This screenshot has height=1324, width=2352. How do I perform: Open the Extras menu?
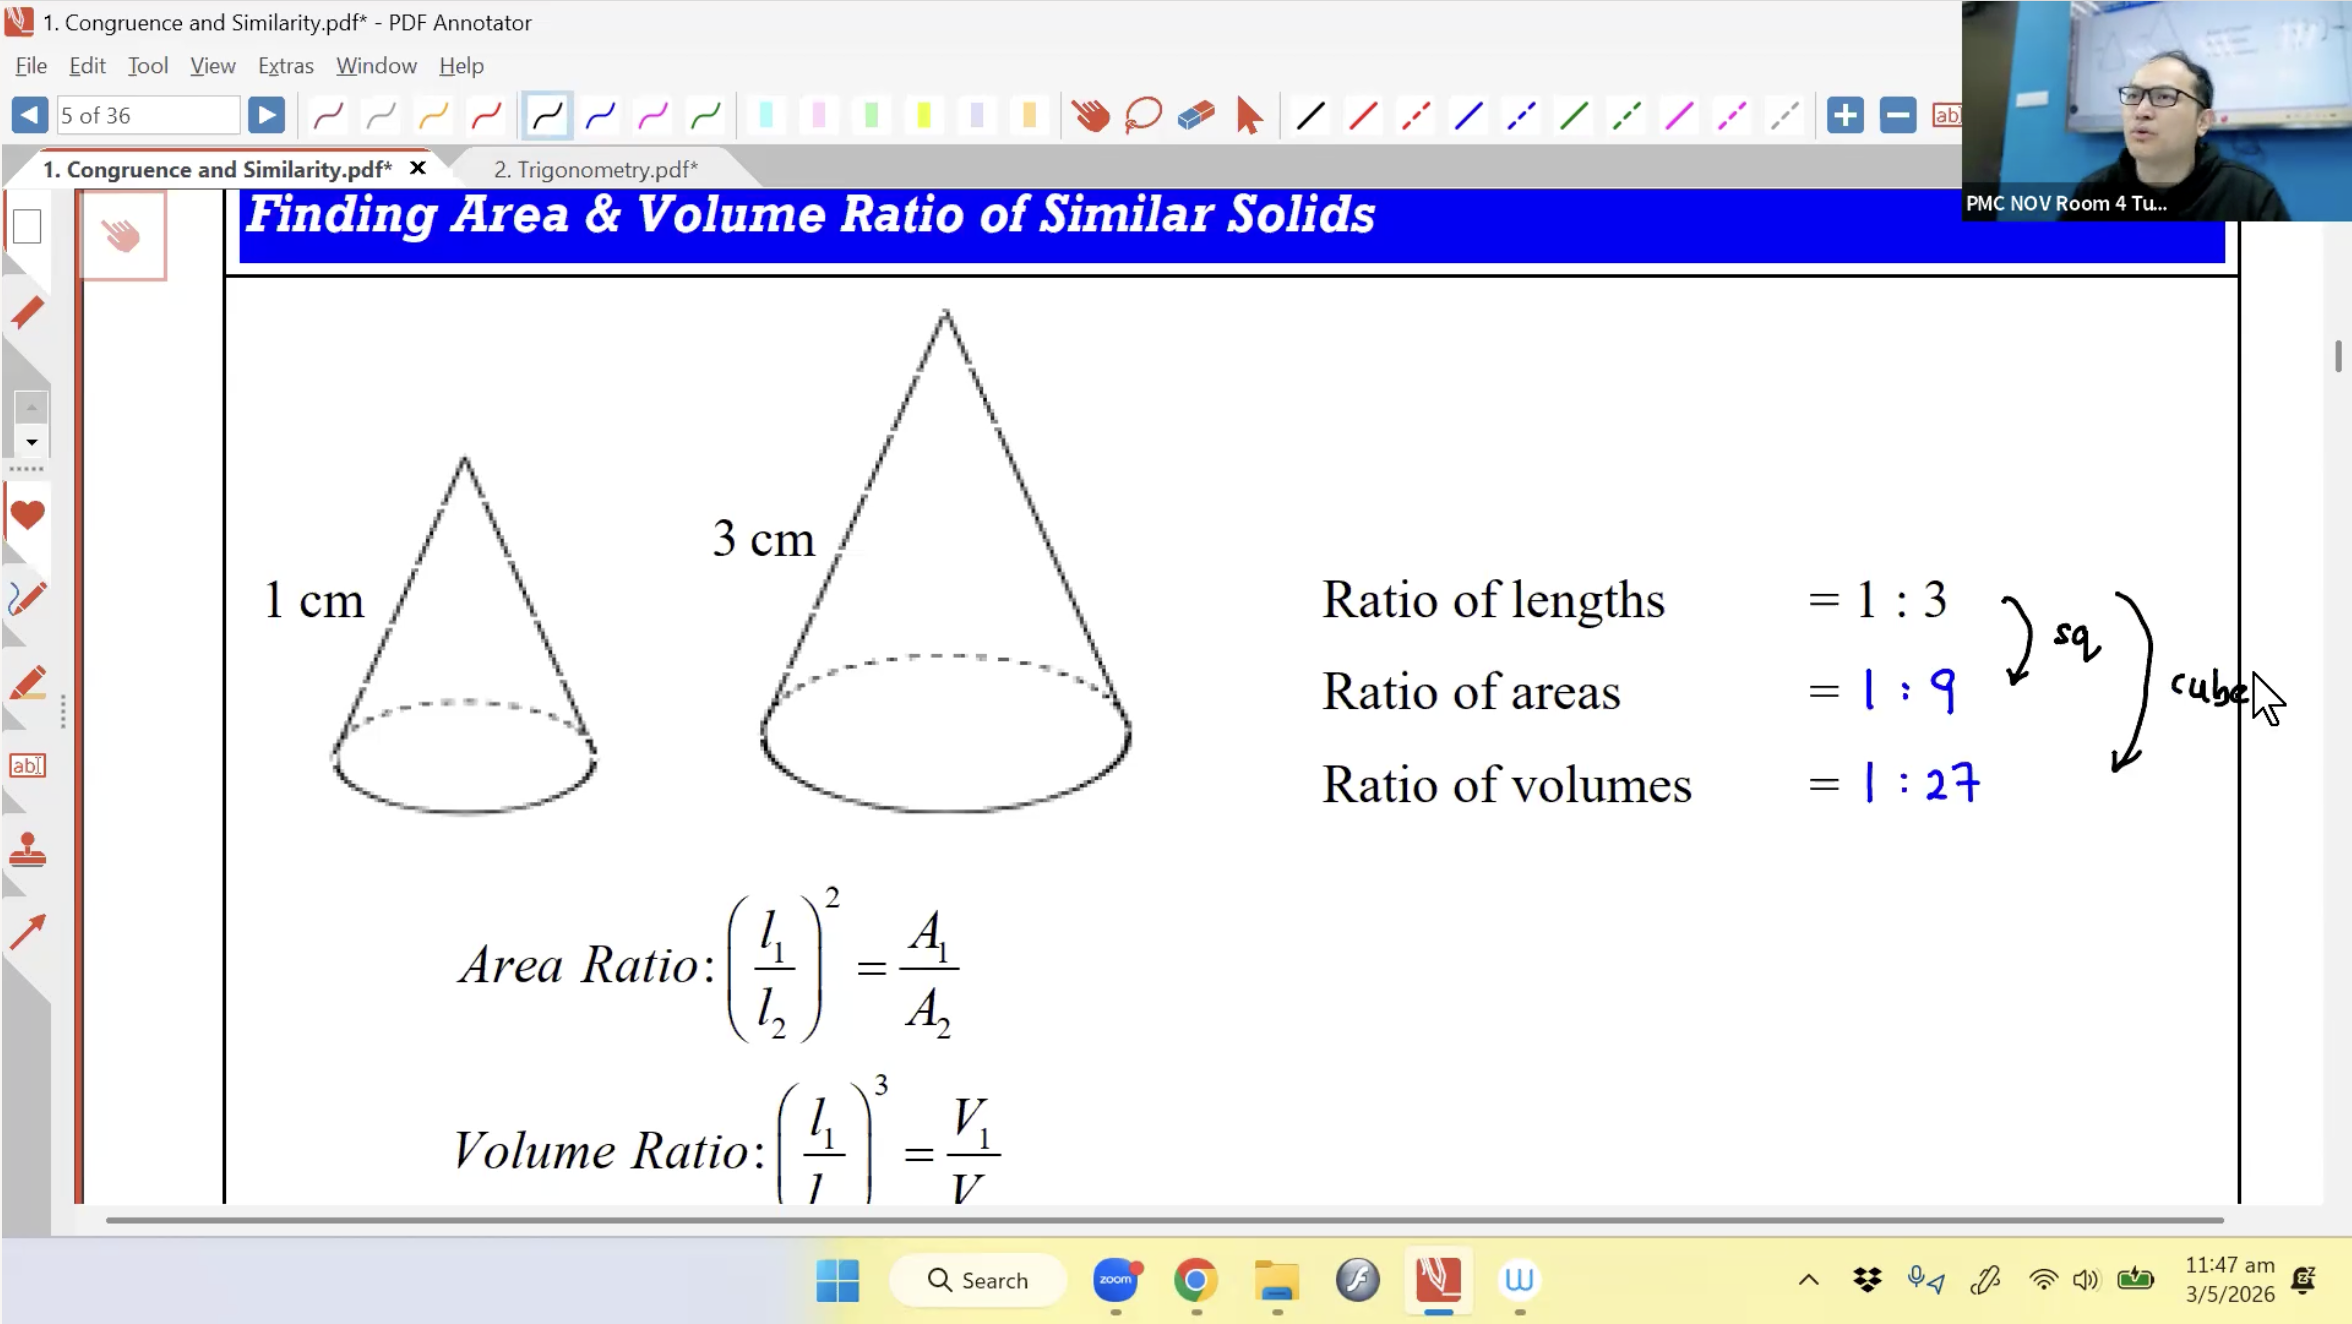point(285,65)
